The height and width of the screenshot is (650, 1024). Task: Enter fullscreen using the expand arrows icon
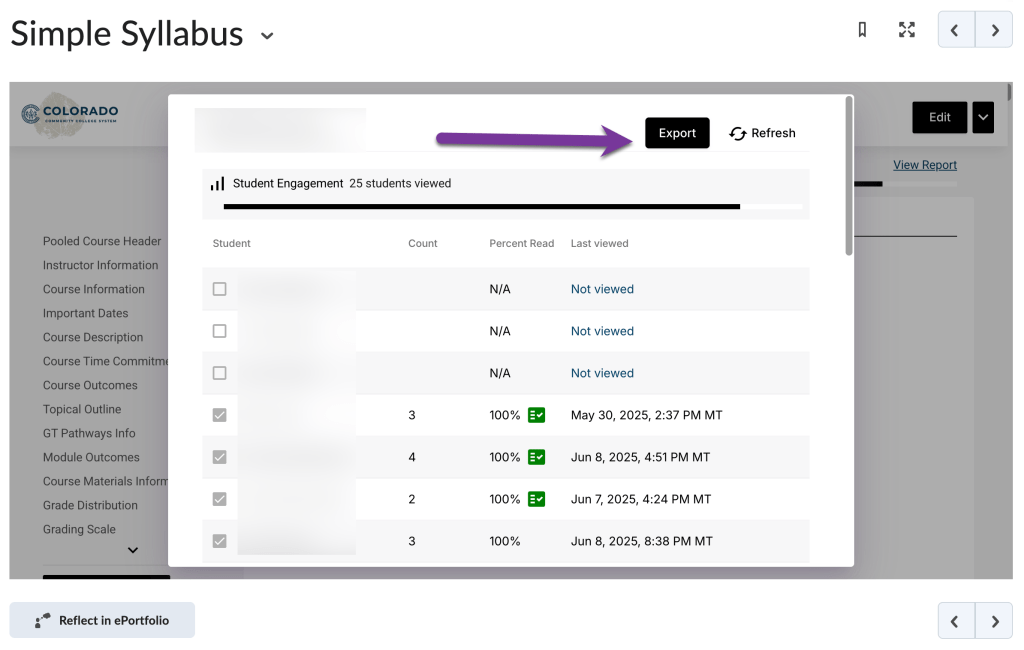pos(906,30)
